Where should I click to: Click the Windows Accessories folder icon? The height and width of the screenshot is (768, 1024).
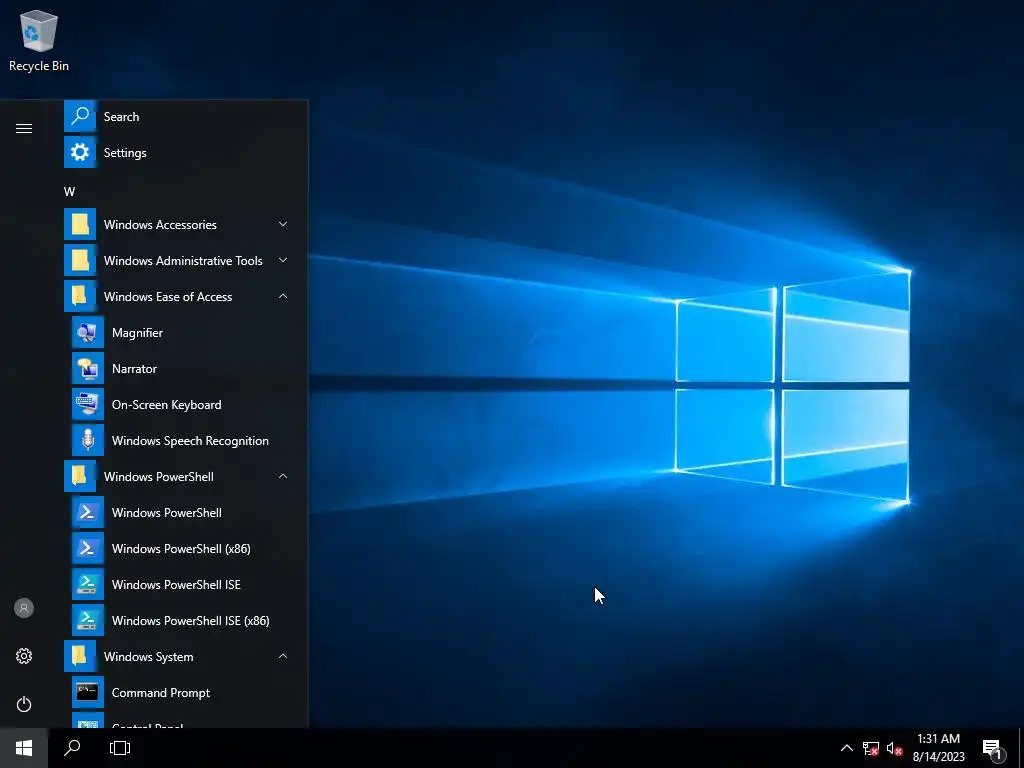(80, 224)
